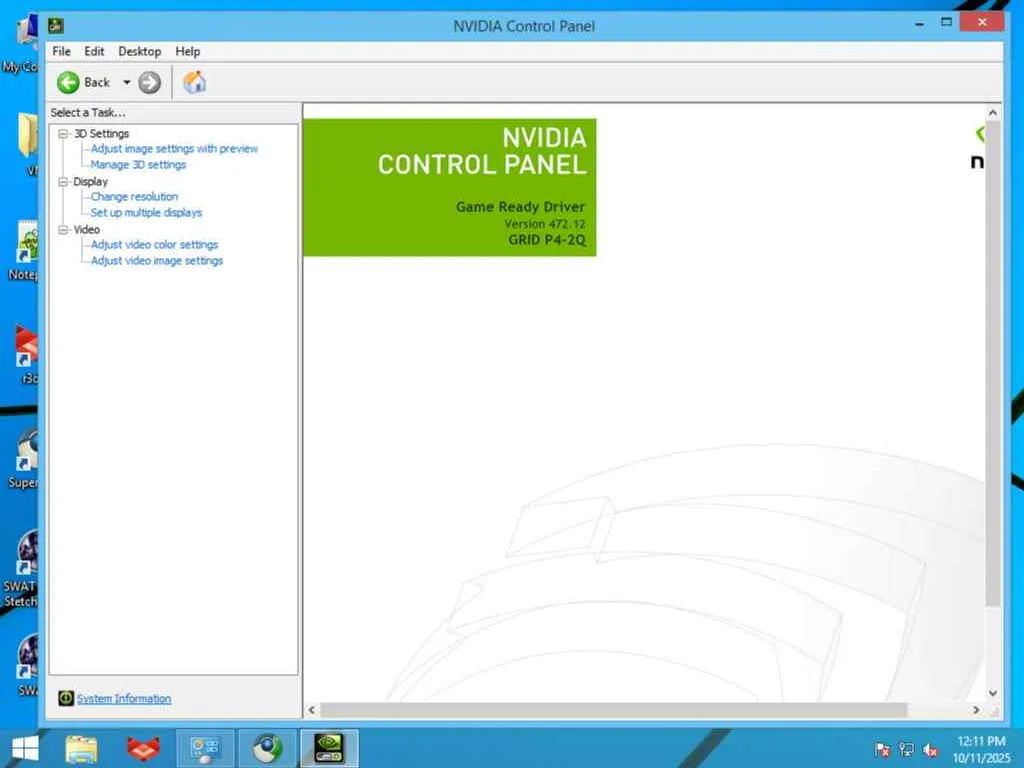The height and width of the screenshot is (768, 1024).
Task: Maximize the NVIDIA Control Panel window
Action: coord(946,23)
